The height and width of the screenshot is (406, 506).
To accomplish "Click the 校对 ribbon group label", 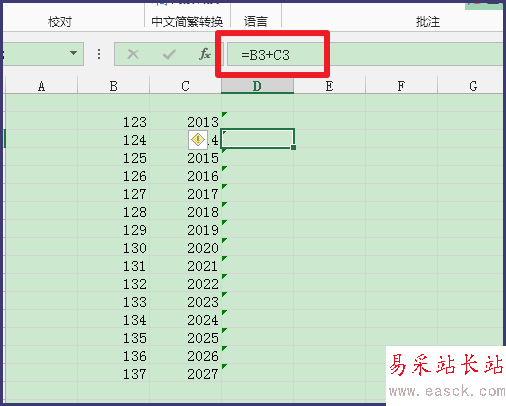I will click(60, 22).
